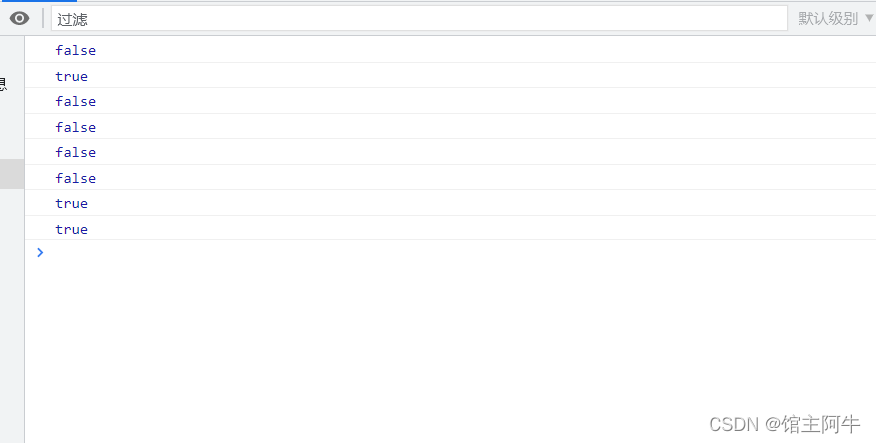
Task: Click the blue console prompt chevron
Action: click(40, 253)
